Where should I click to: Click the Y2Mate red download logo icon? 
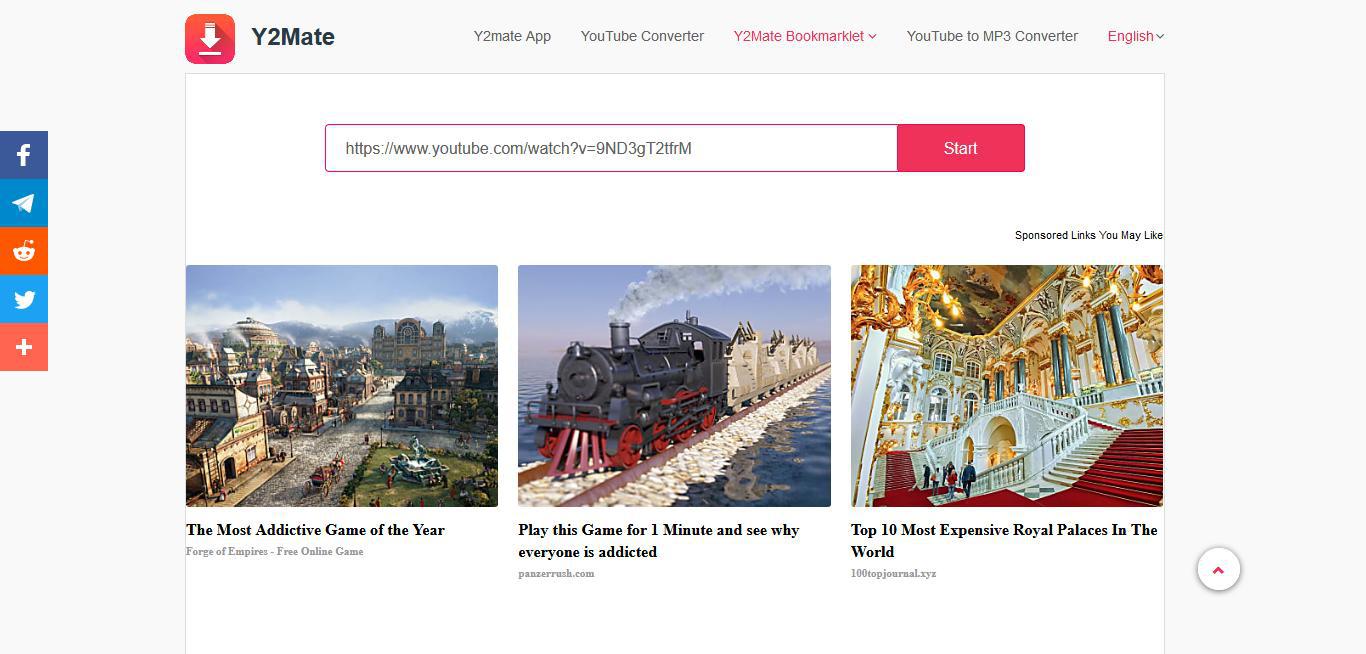(x=210, y=39)
